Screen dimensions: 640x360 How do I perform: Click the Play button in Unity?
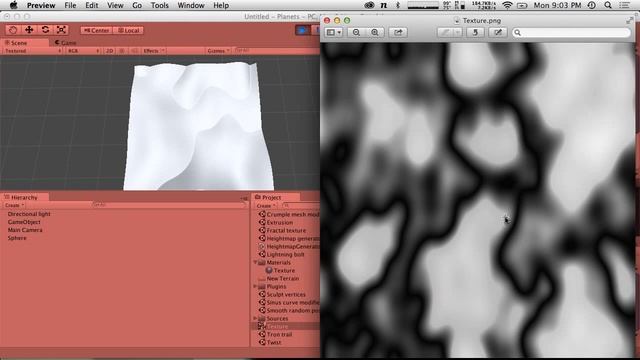coord(302,30)
